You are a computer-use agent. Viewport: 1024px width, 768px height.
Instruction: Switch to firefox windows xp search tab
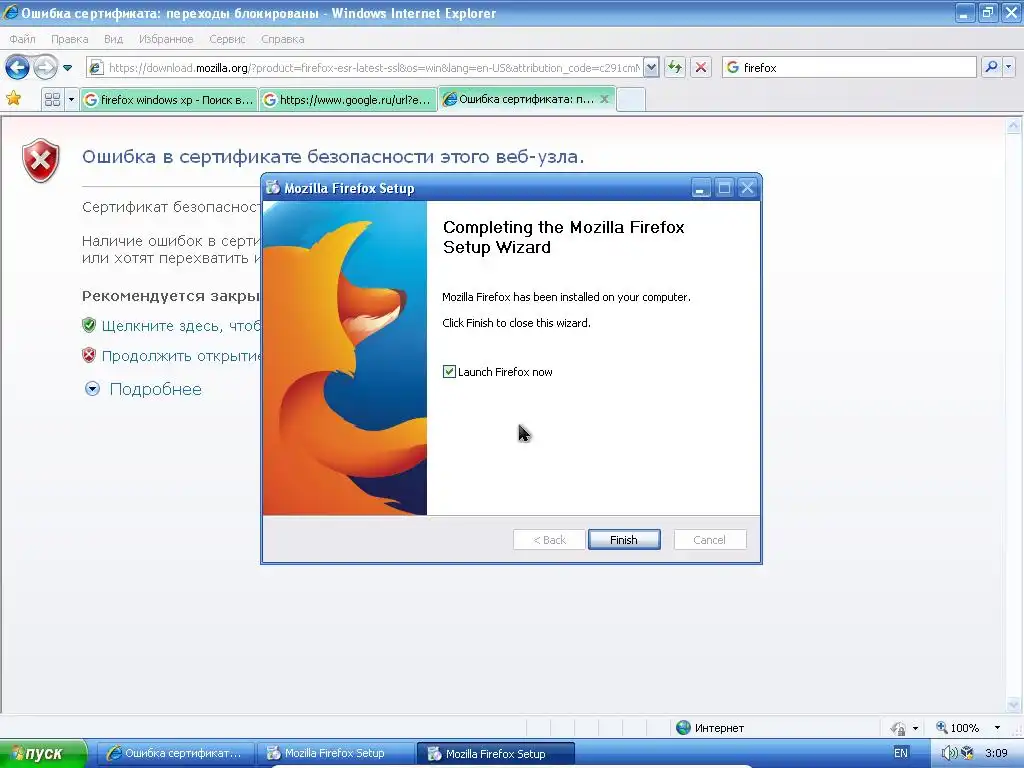tap(169, 100)
